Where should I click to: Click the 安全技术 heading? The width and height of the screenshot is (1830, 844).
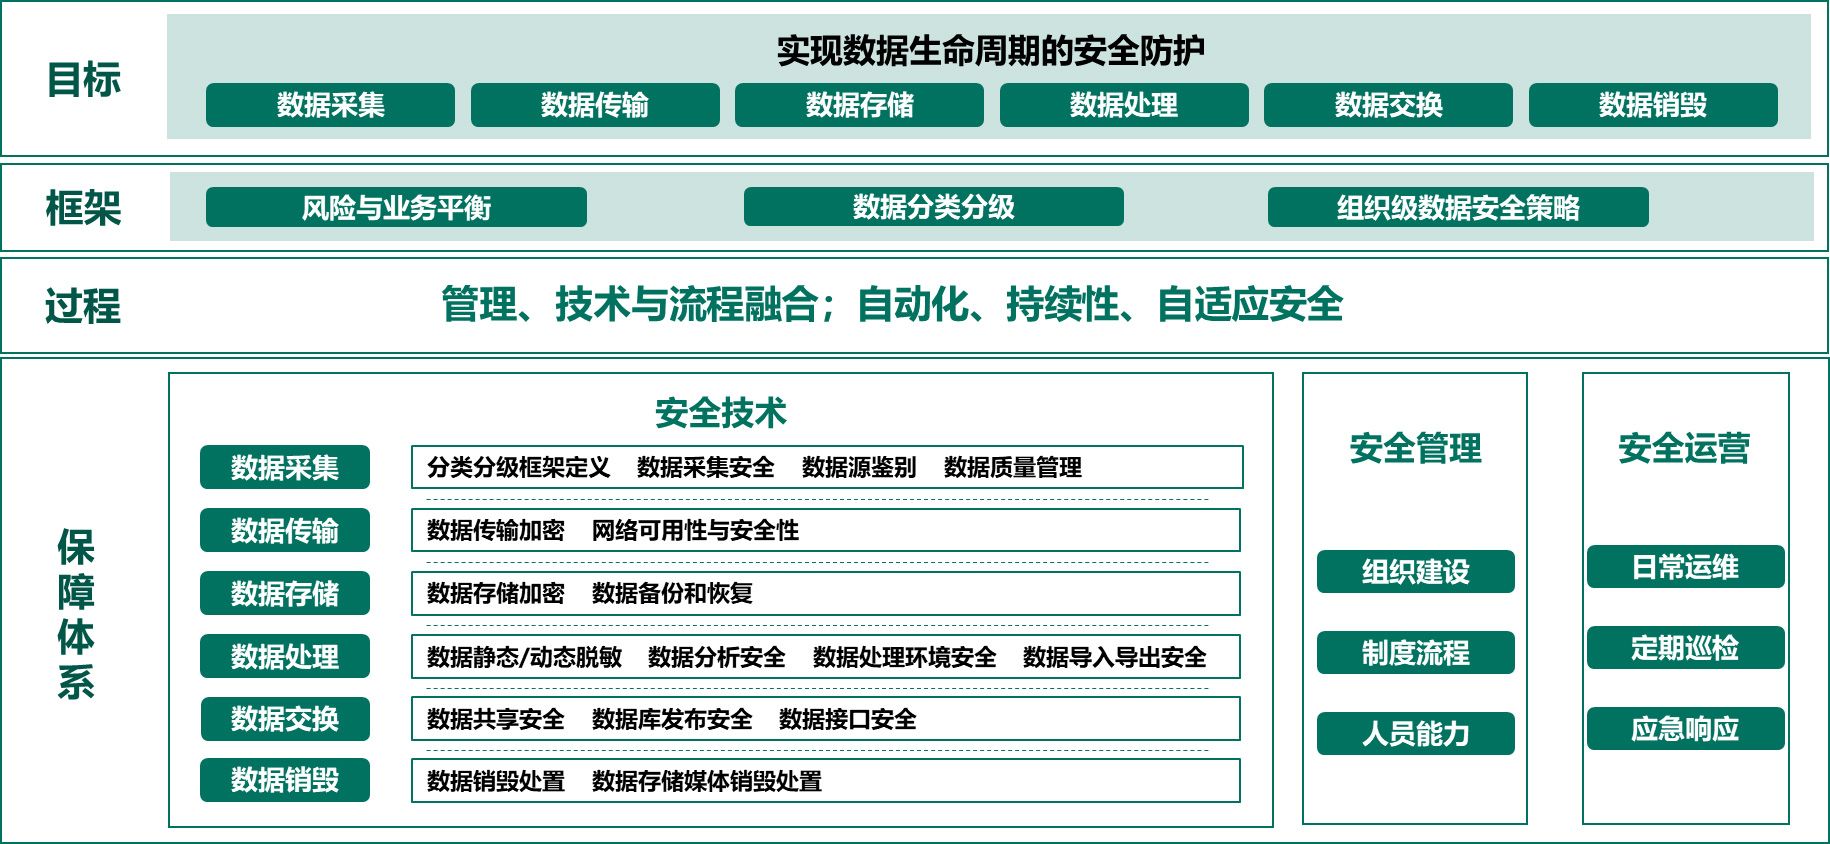point(721,412)
